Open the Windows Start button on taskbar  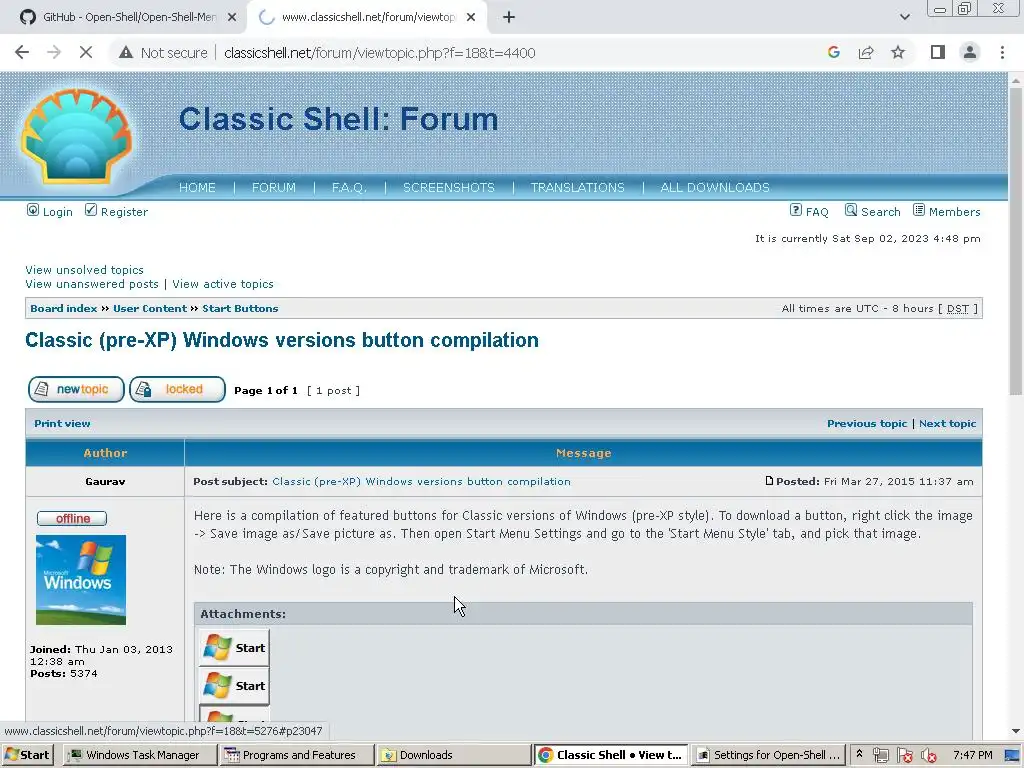[x=27, y=755]
